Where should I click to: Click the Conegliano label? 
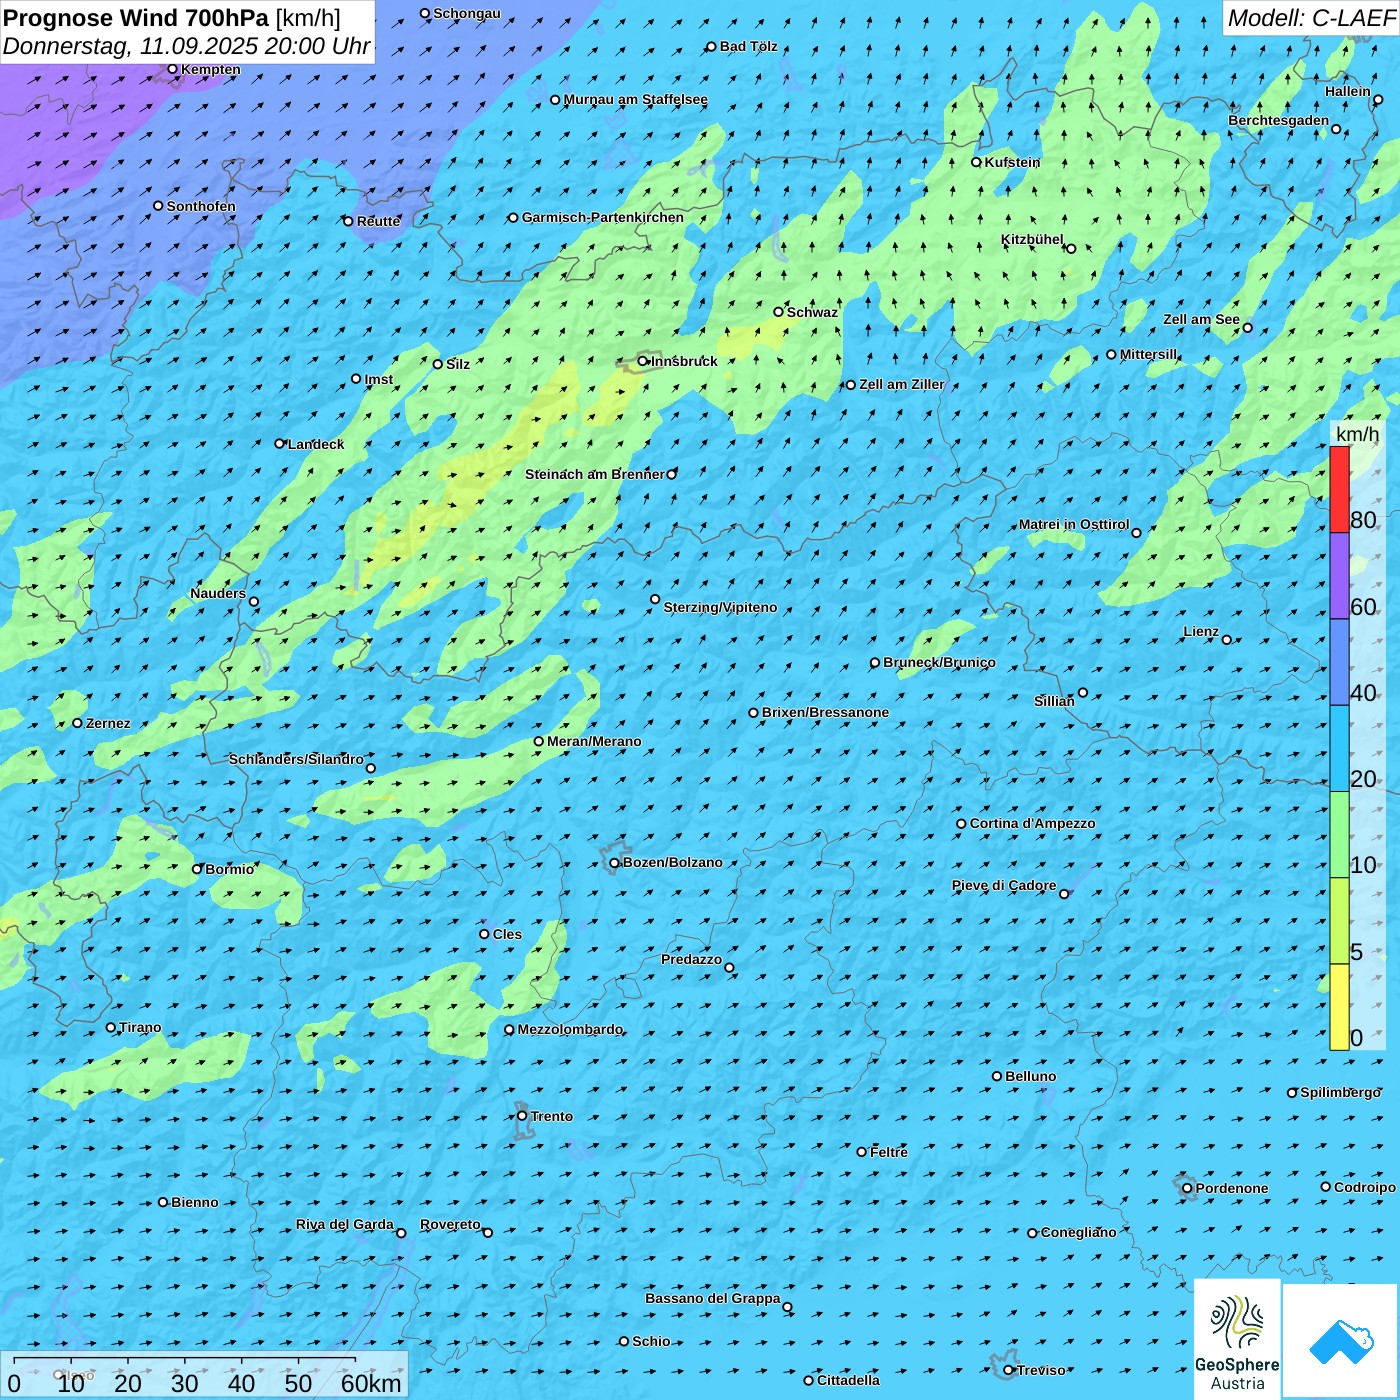[x=1078, y=1232]
